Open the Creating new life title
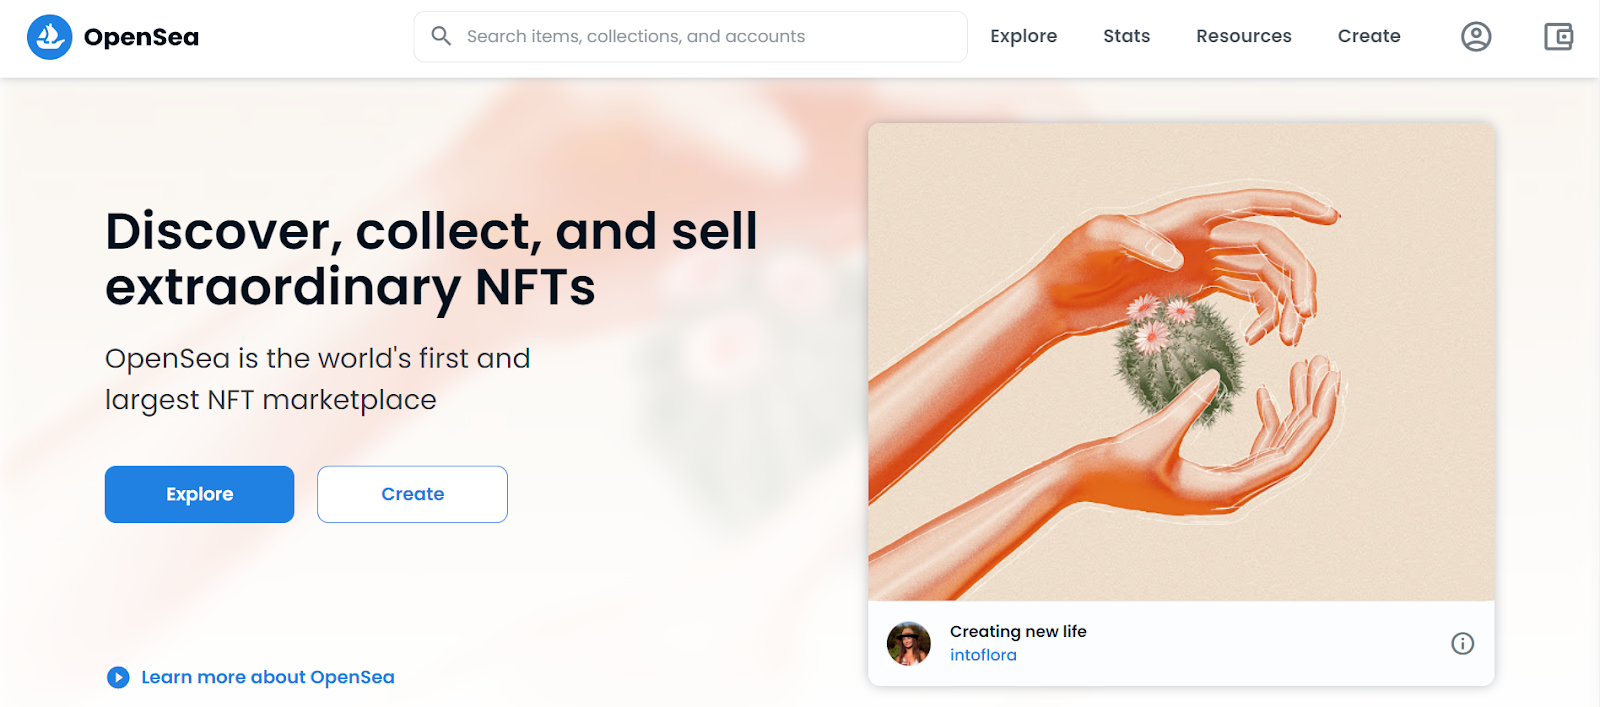The image size is (1600, 707). (x=1018, y=631)
